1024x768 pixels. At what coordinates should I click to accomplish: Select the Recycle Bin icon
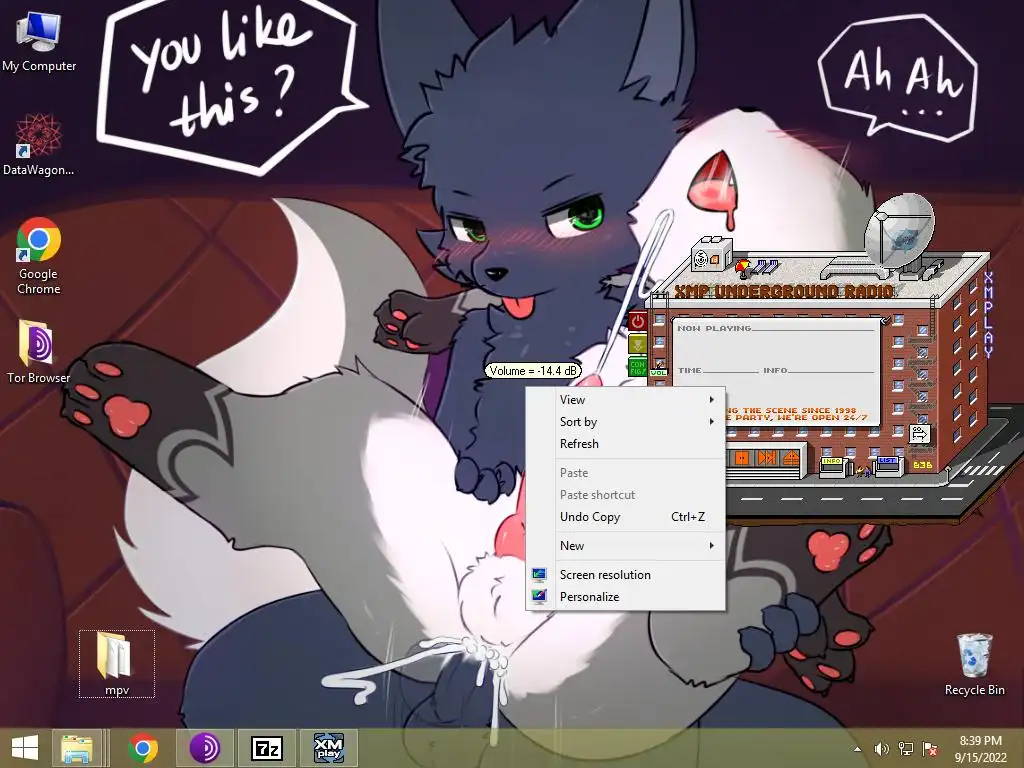tap(974, 664)
